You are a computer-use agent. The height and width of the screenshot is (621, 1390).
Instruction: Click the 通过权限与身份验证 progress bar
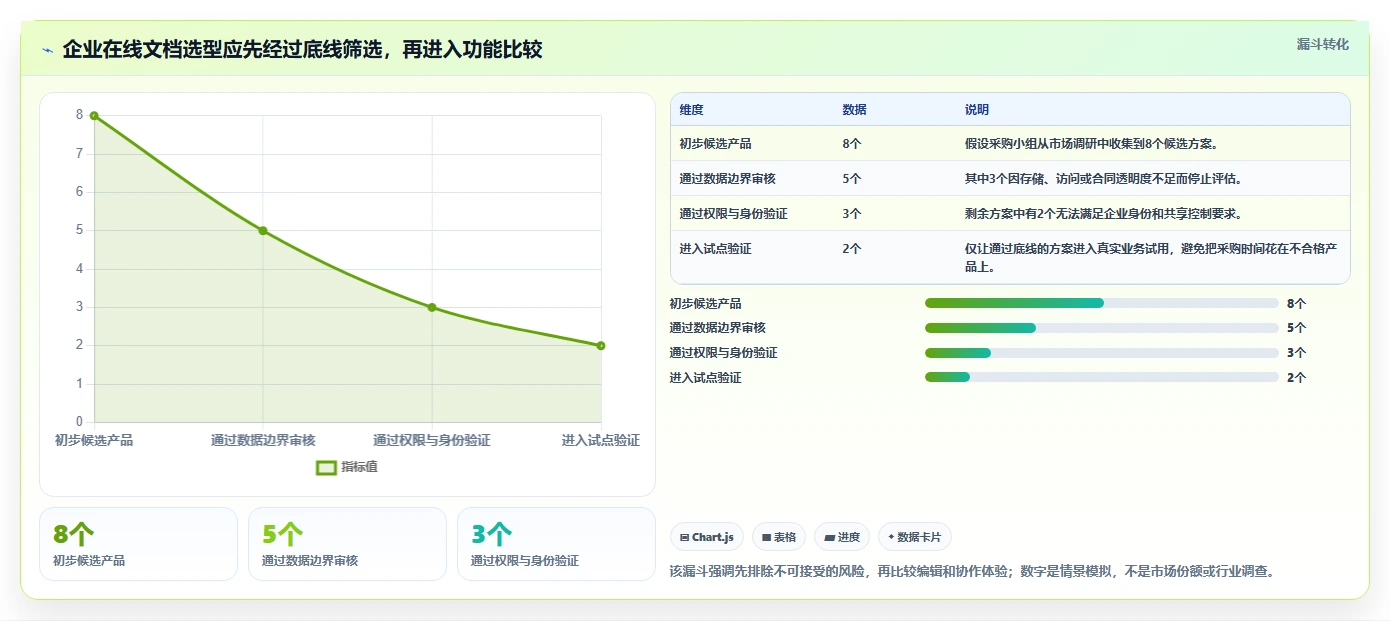[x=1102, y=353]
